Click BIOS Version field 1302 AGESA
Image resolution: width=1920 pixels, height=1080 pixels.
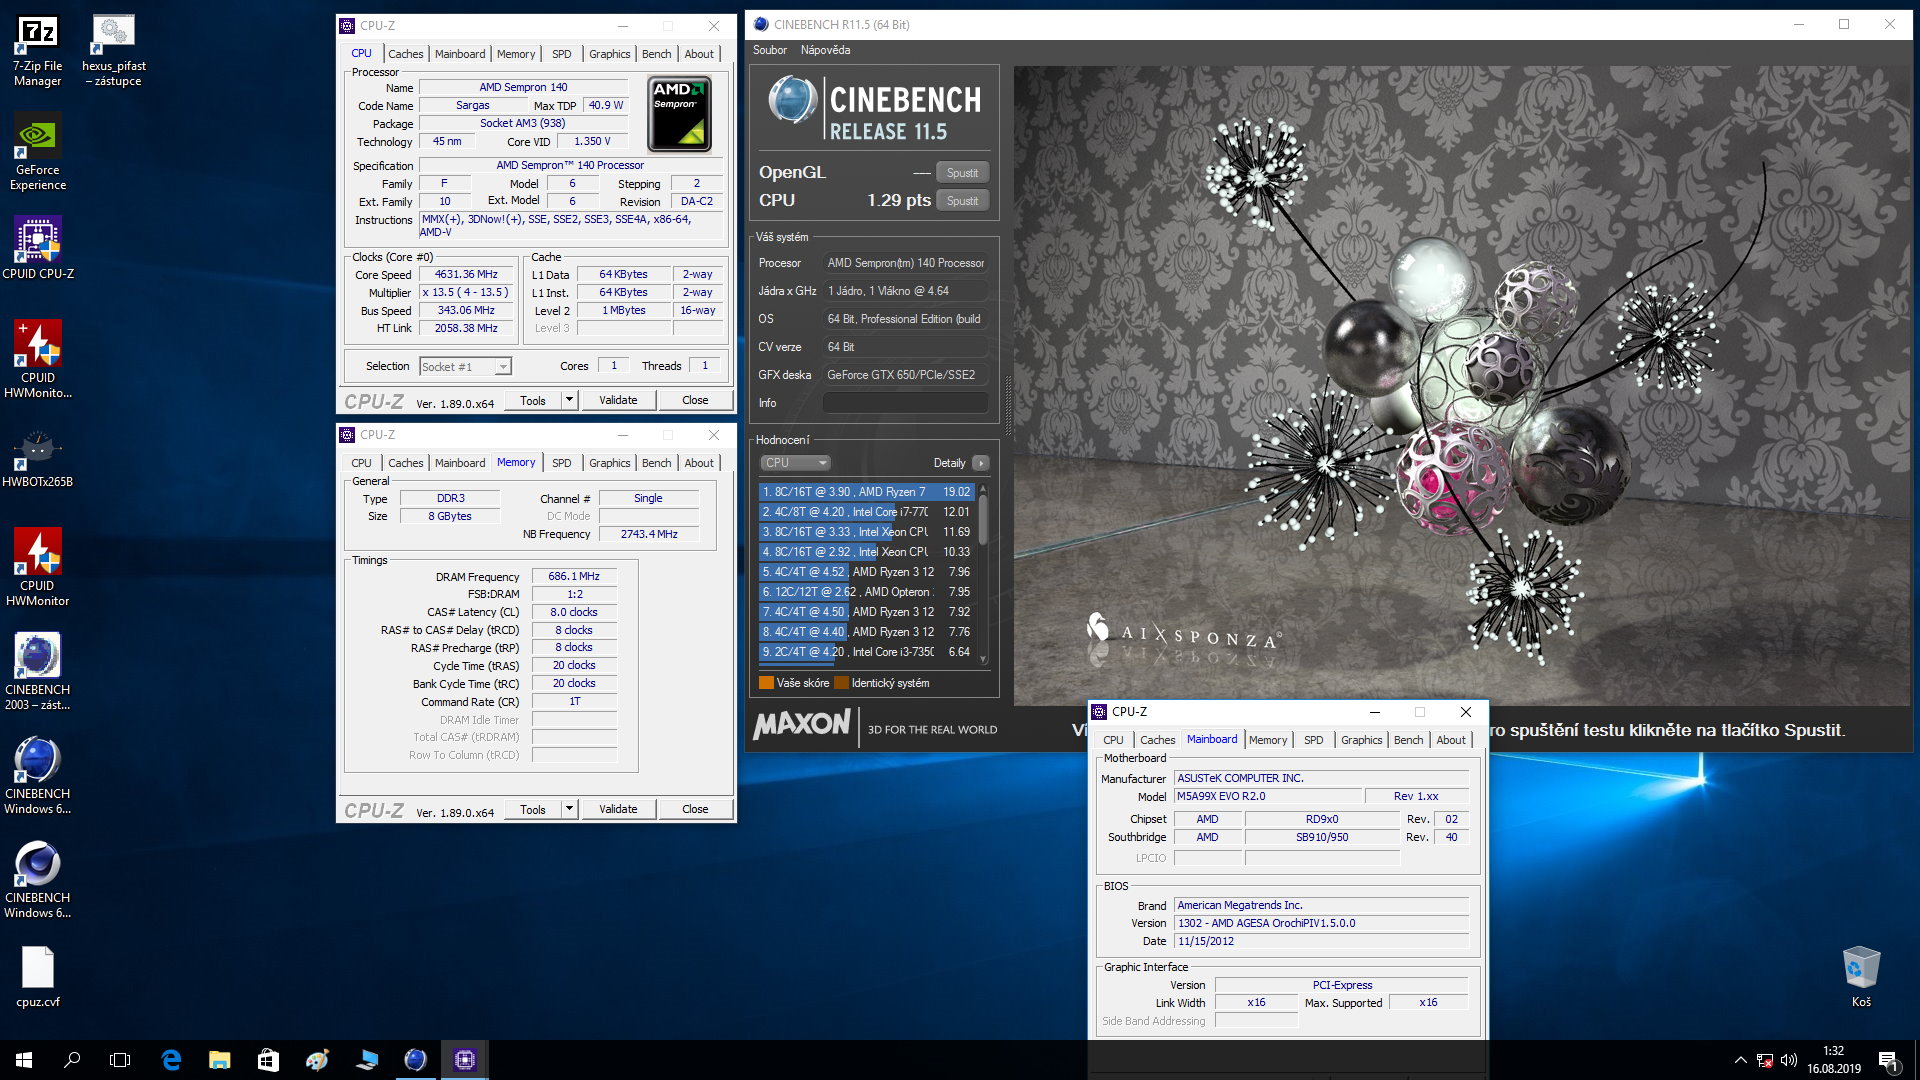[x=1321, y=924]
